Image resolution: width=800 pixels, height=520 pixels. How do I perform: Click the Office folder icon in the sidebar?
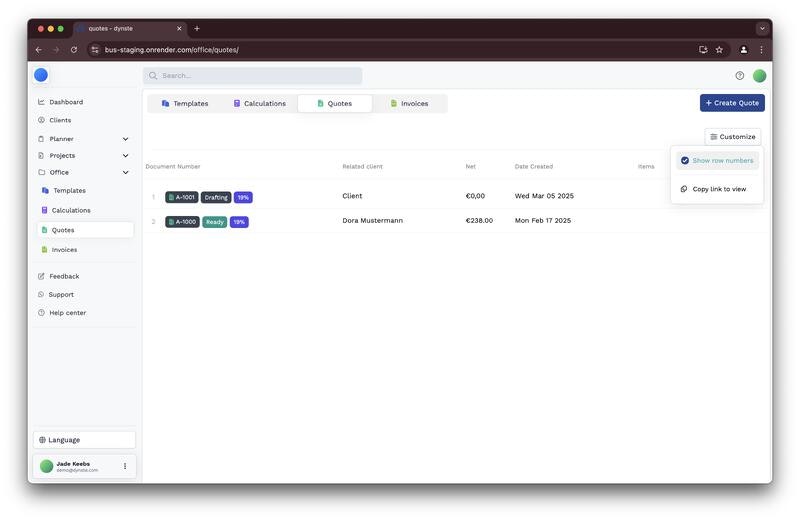tap(41, 172)
